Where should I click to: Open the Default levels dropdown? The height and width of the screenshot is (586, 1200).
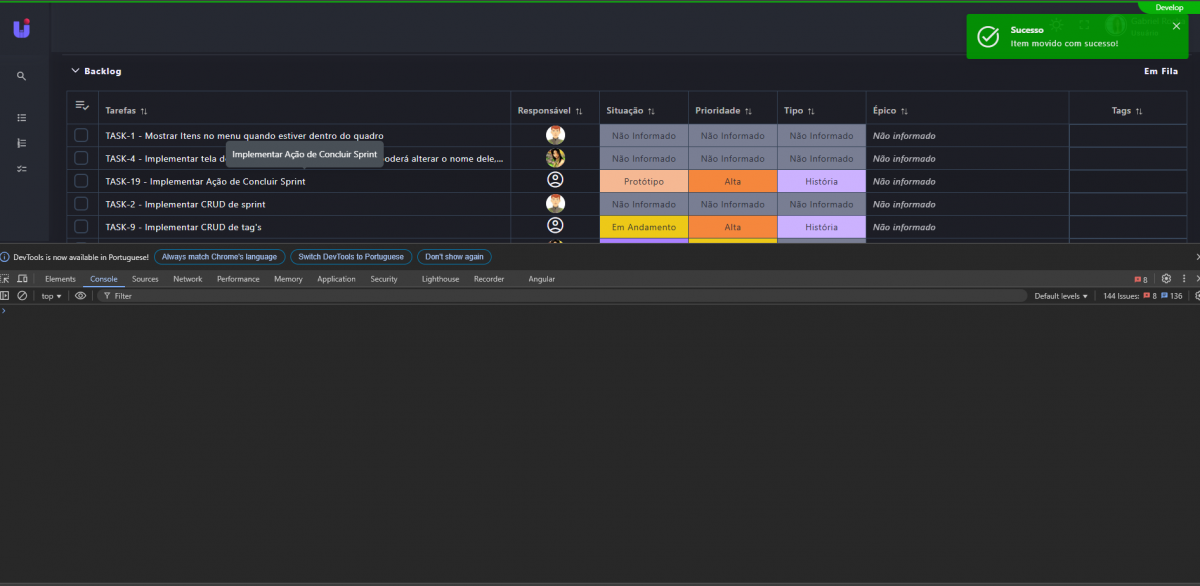[1060, 296]
